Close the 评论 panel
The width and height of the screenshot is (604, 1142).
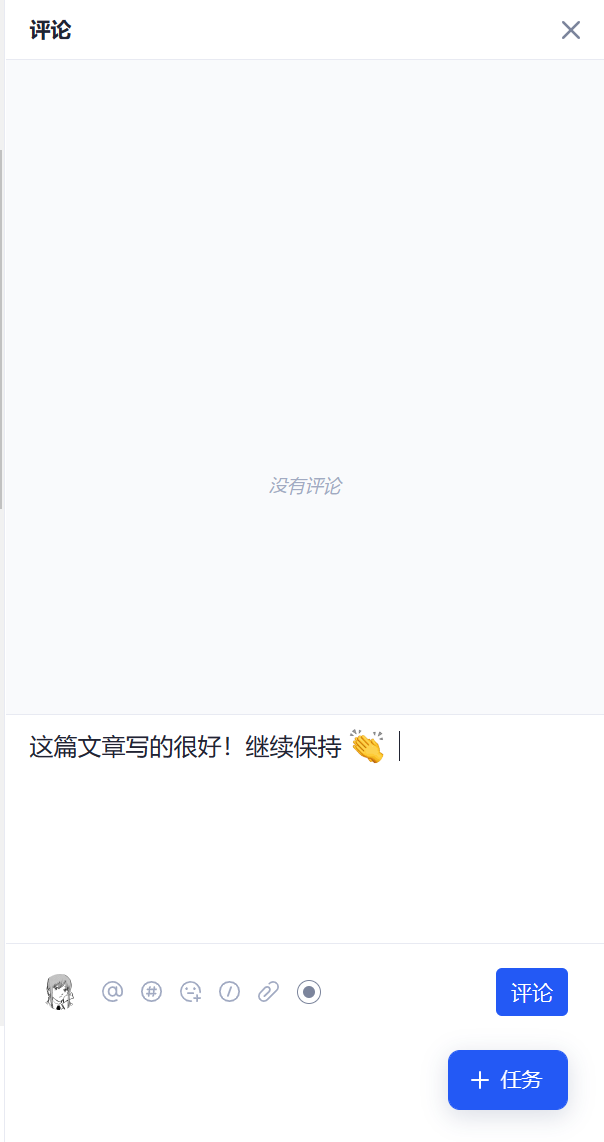(570, 30)
